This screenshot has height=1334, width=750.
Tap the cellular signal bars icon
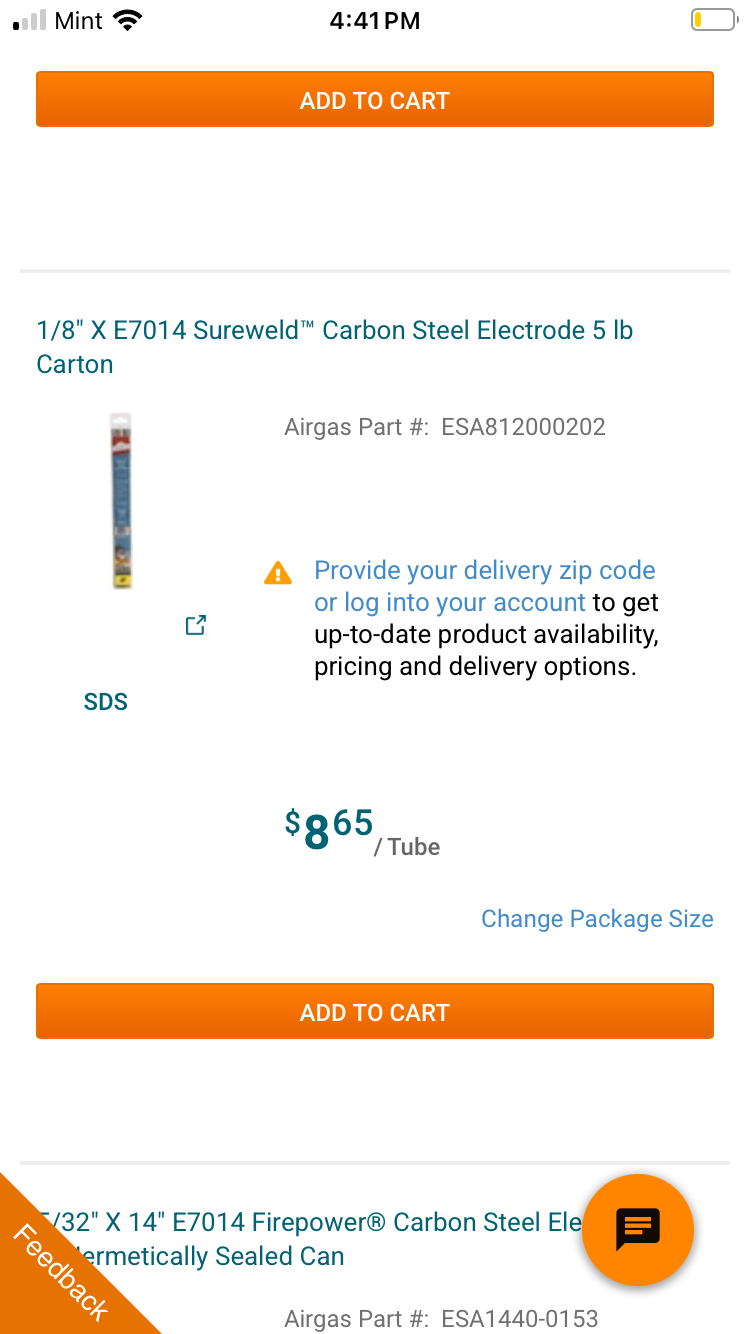(30, 20)
